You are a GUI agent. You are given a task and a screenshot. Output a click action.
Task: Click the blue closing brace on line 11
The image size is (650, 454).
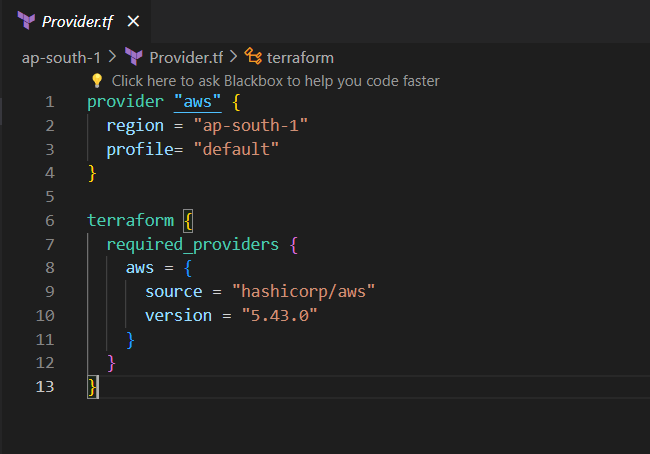130,340
